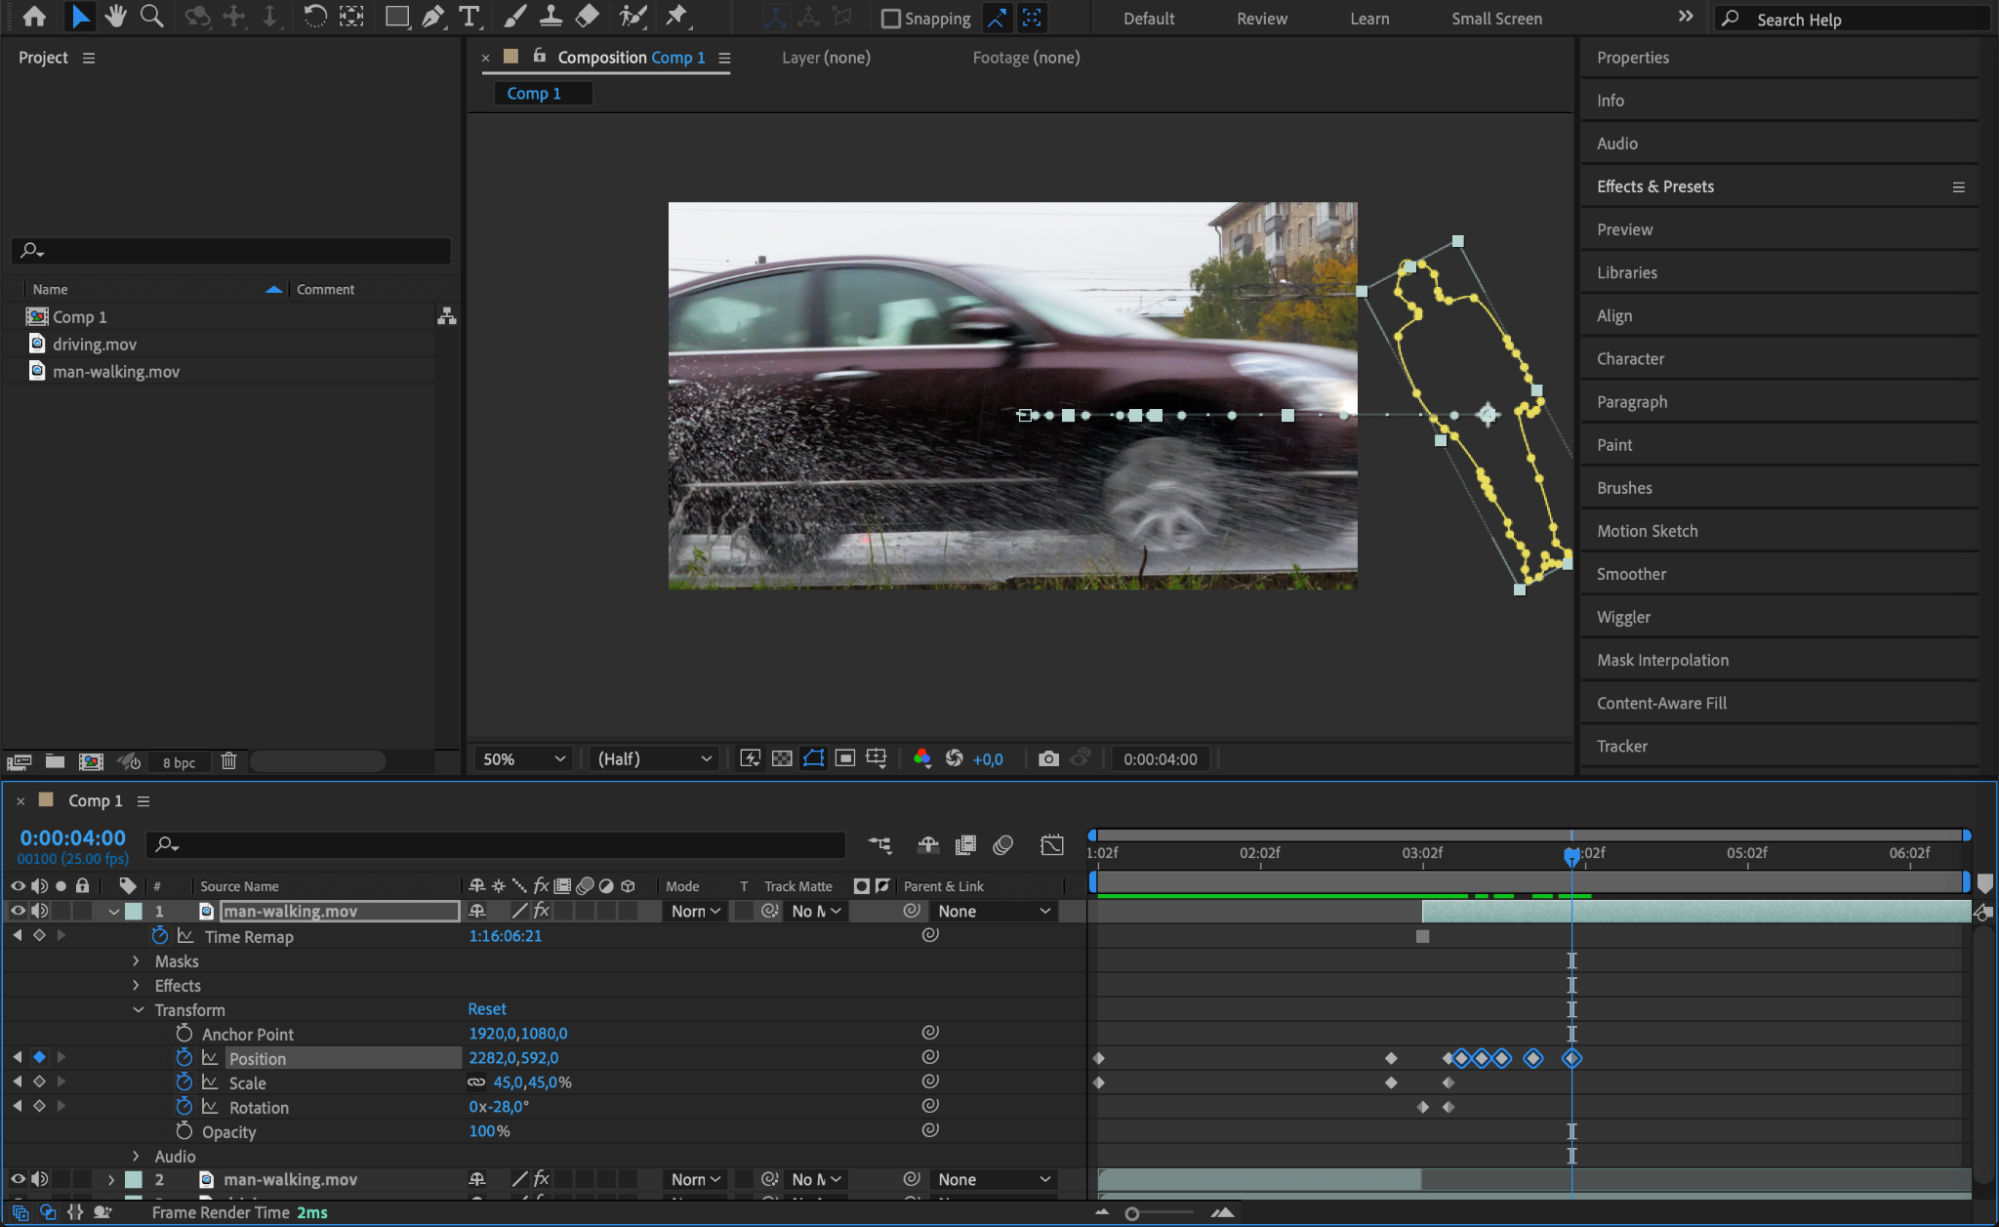Viewport: 1999px width, 1227px height.
Task: Select the Pen tool in toolbar
Action: tap(433, 16)
